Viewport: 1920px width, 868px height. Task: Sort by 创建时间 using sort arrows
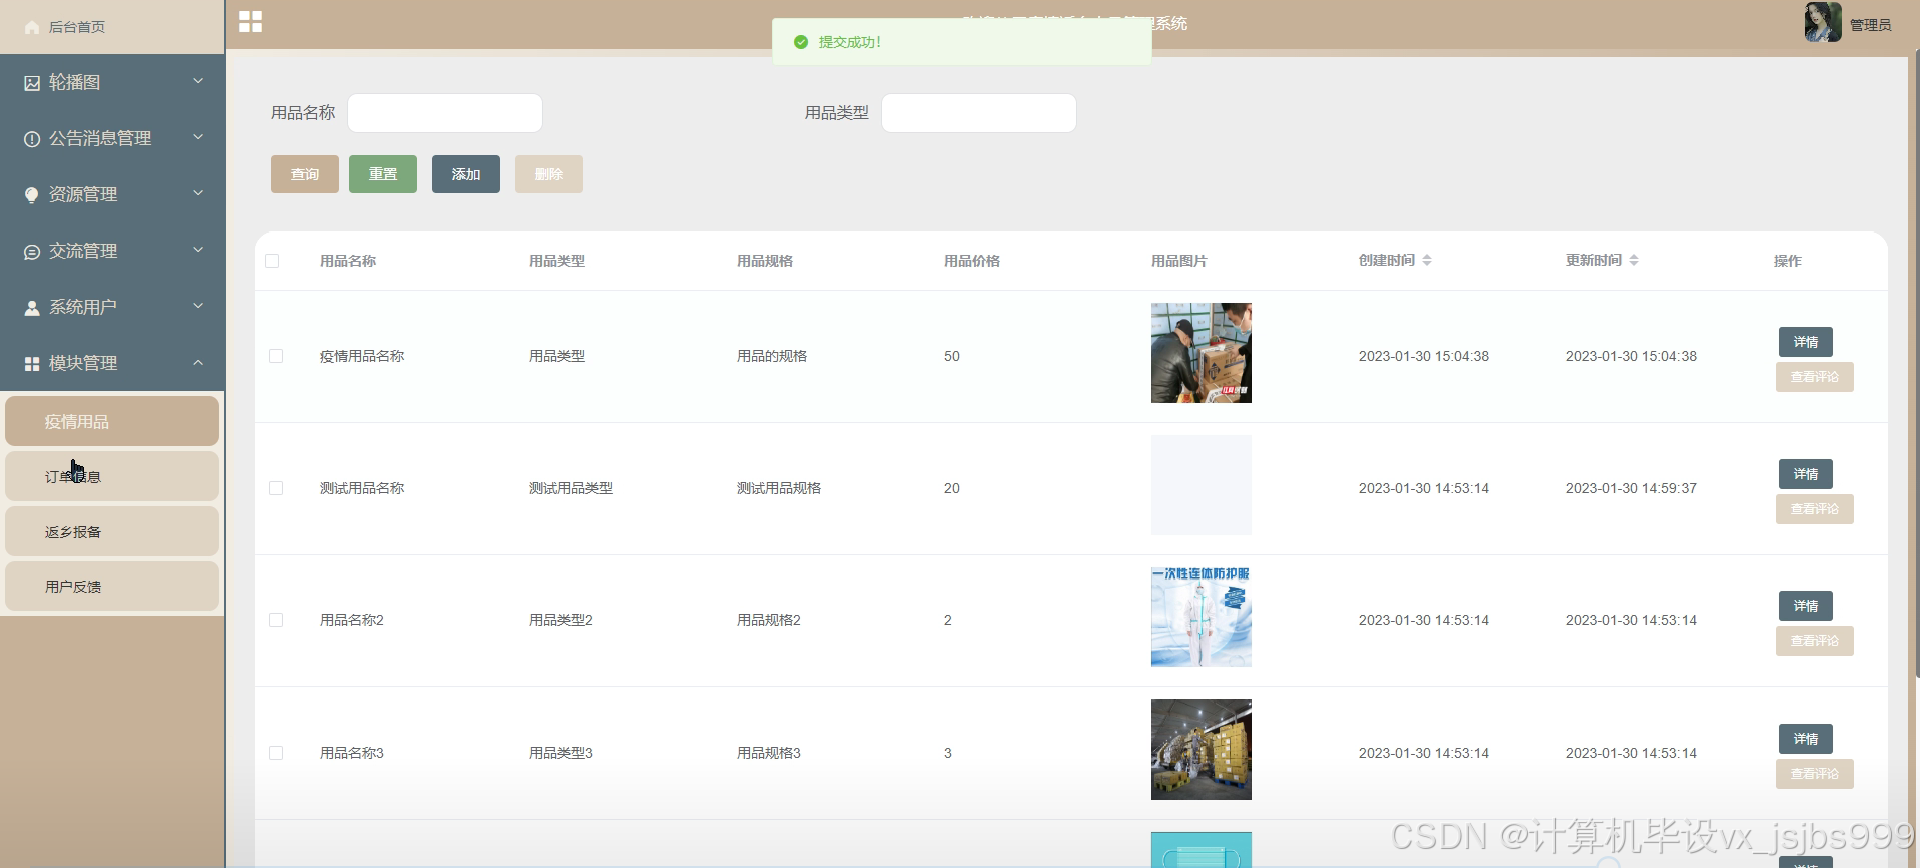coord(1427,260)
